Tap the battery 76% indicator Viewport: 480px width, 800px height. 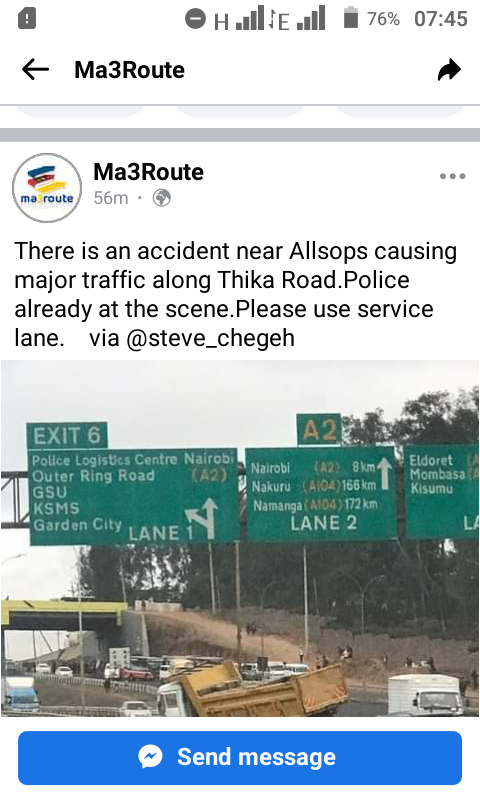click(x=371, y=19)
